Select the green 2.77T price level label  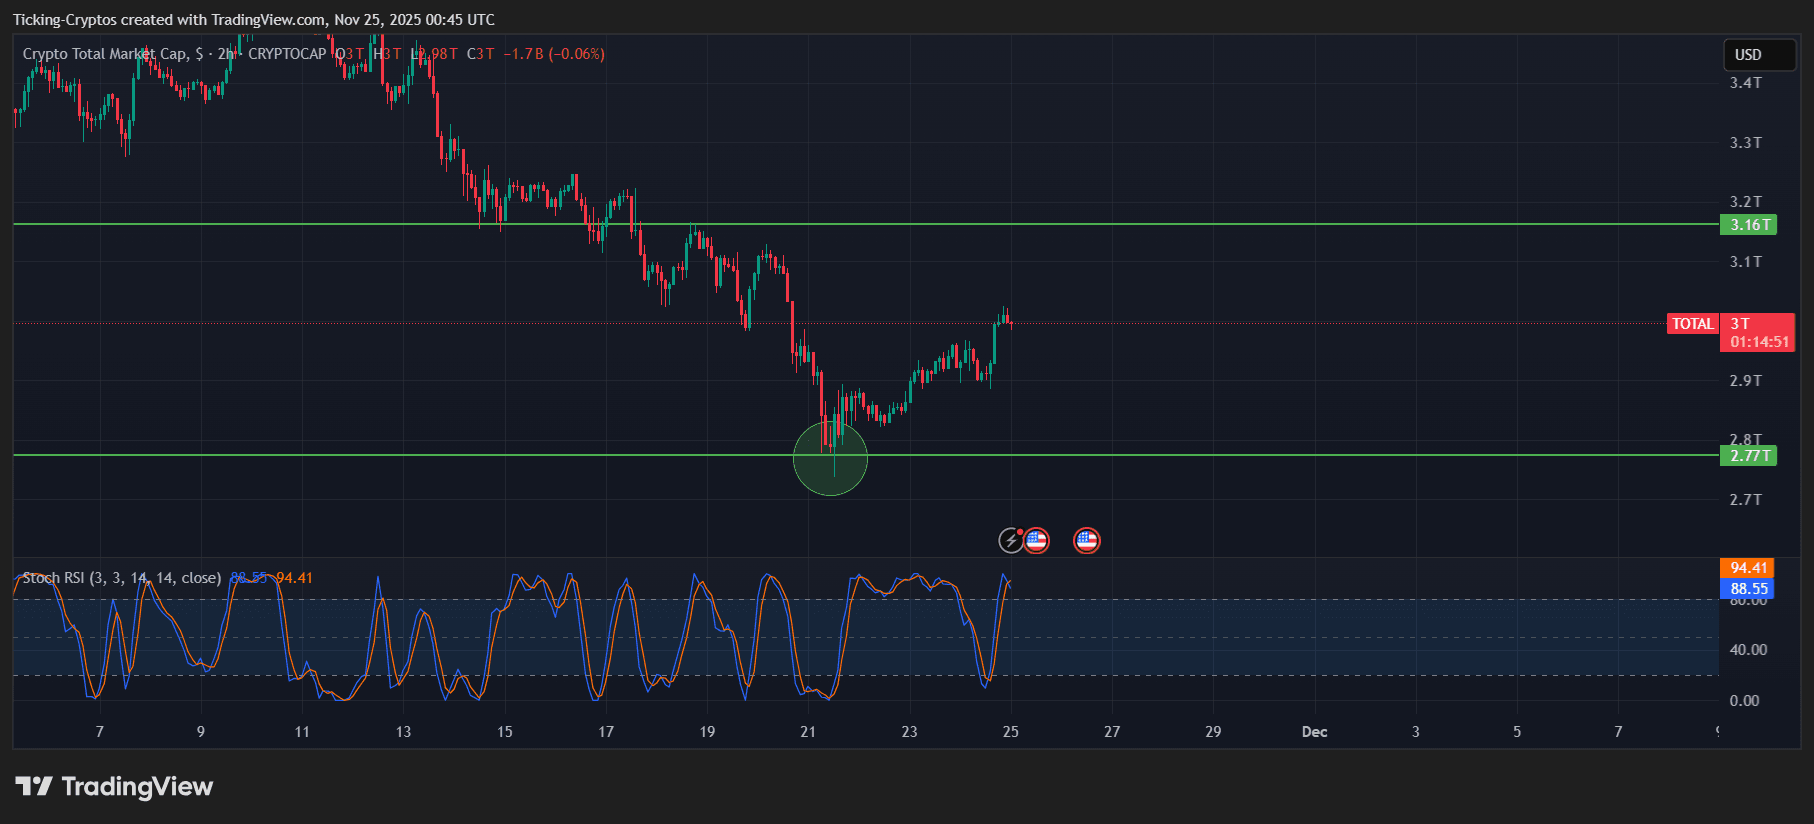coord(1748,456)
